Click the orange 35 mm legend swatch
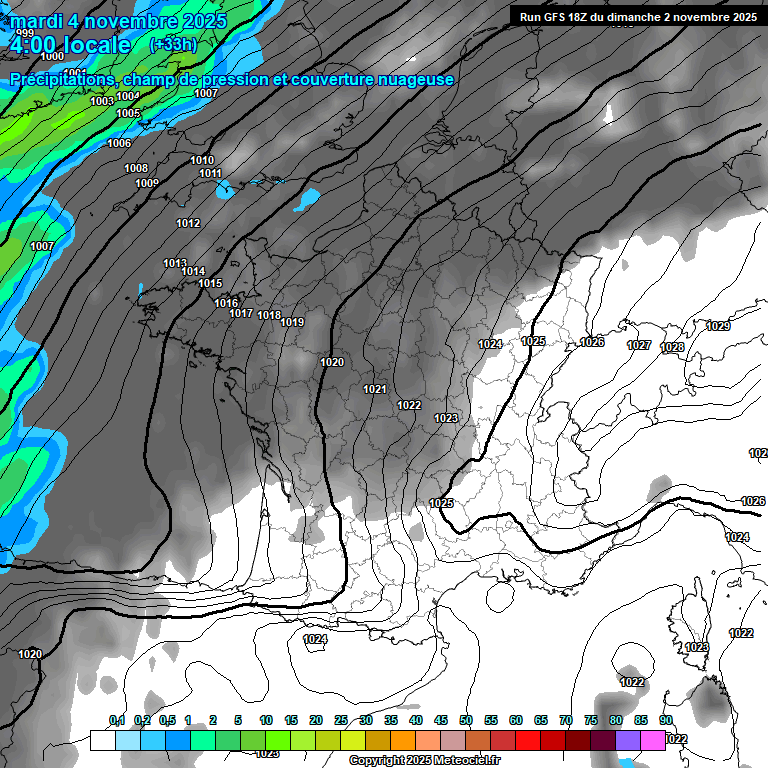 pyautogui.click(x=402, y=740)
